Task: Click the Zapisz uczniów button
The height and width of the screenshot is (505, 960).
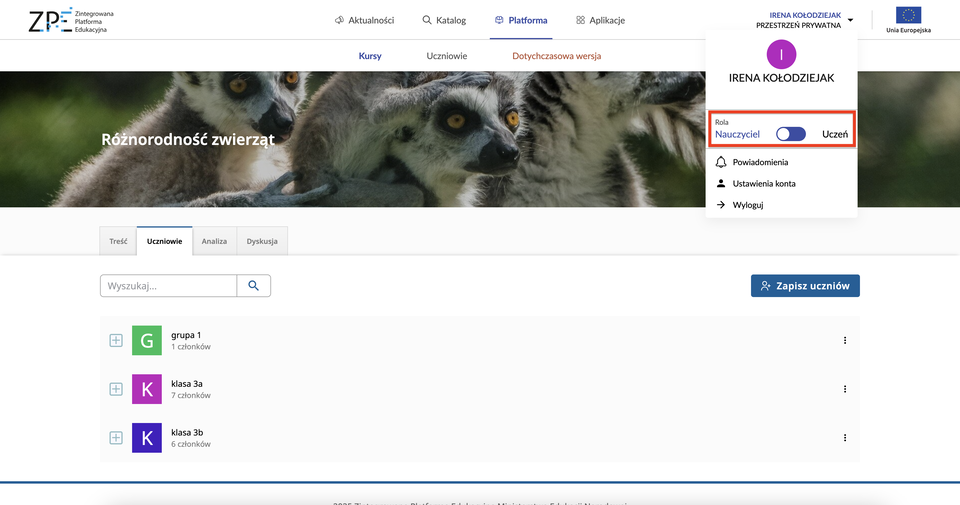Action: click(805, 286)
